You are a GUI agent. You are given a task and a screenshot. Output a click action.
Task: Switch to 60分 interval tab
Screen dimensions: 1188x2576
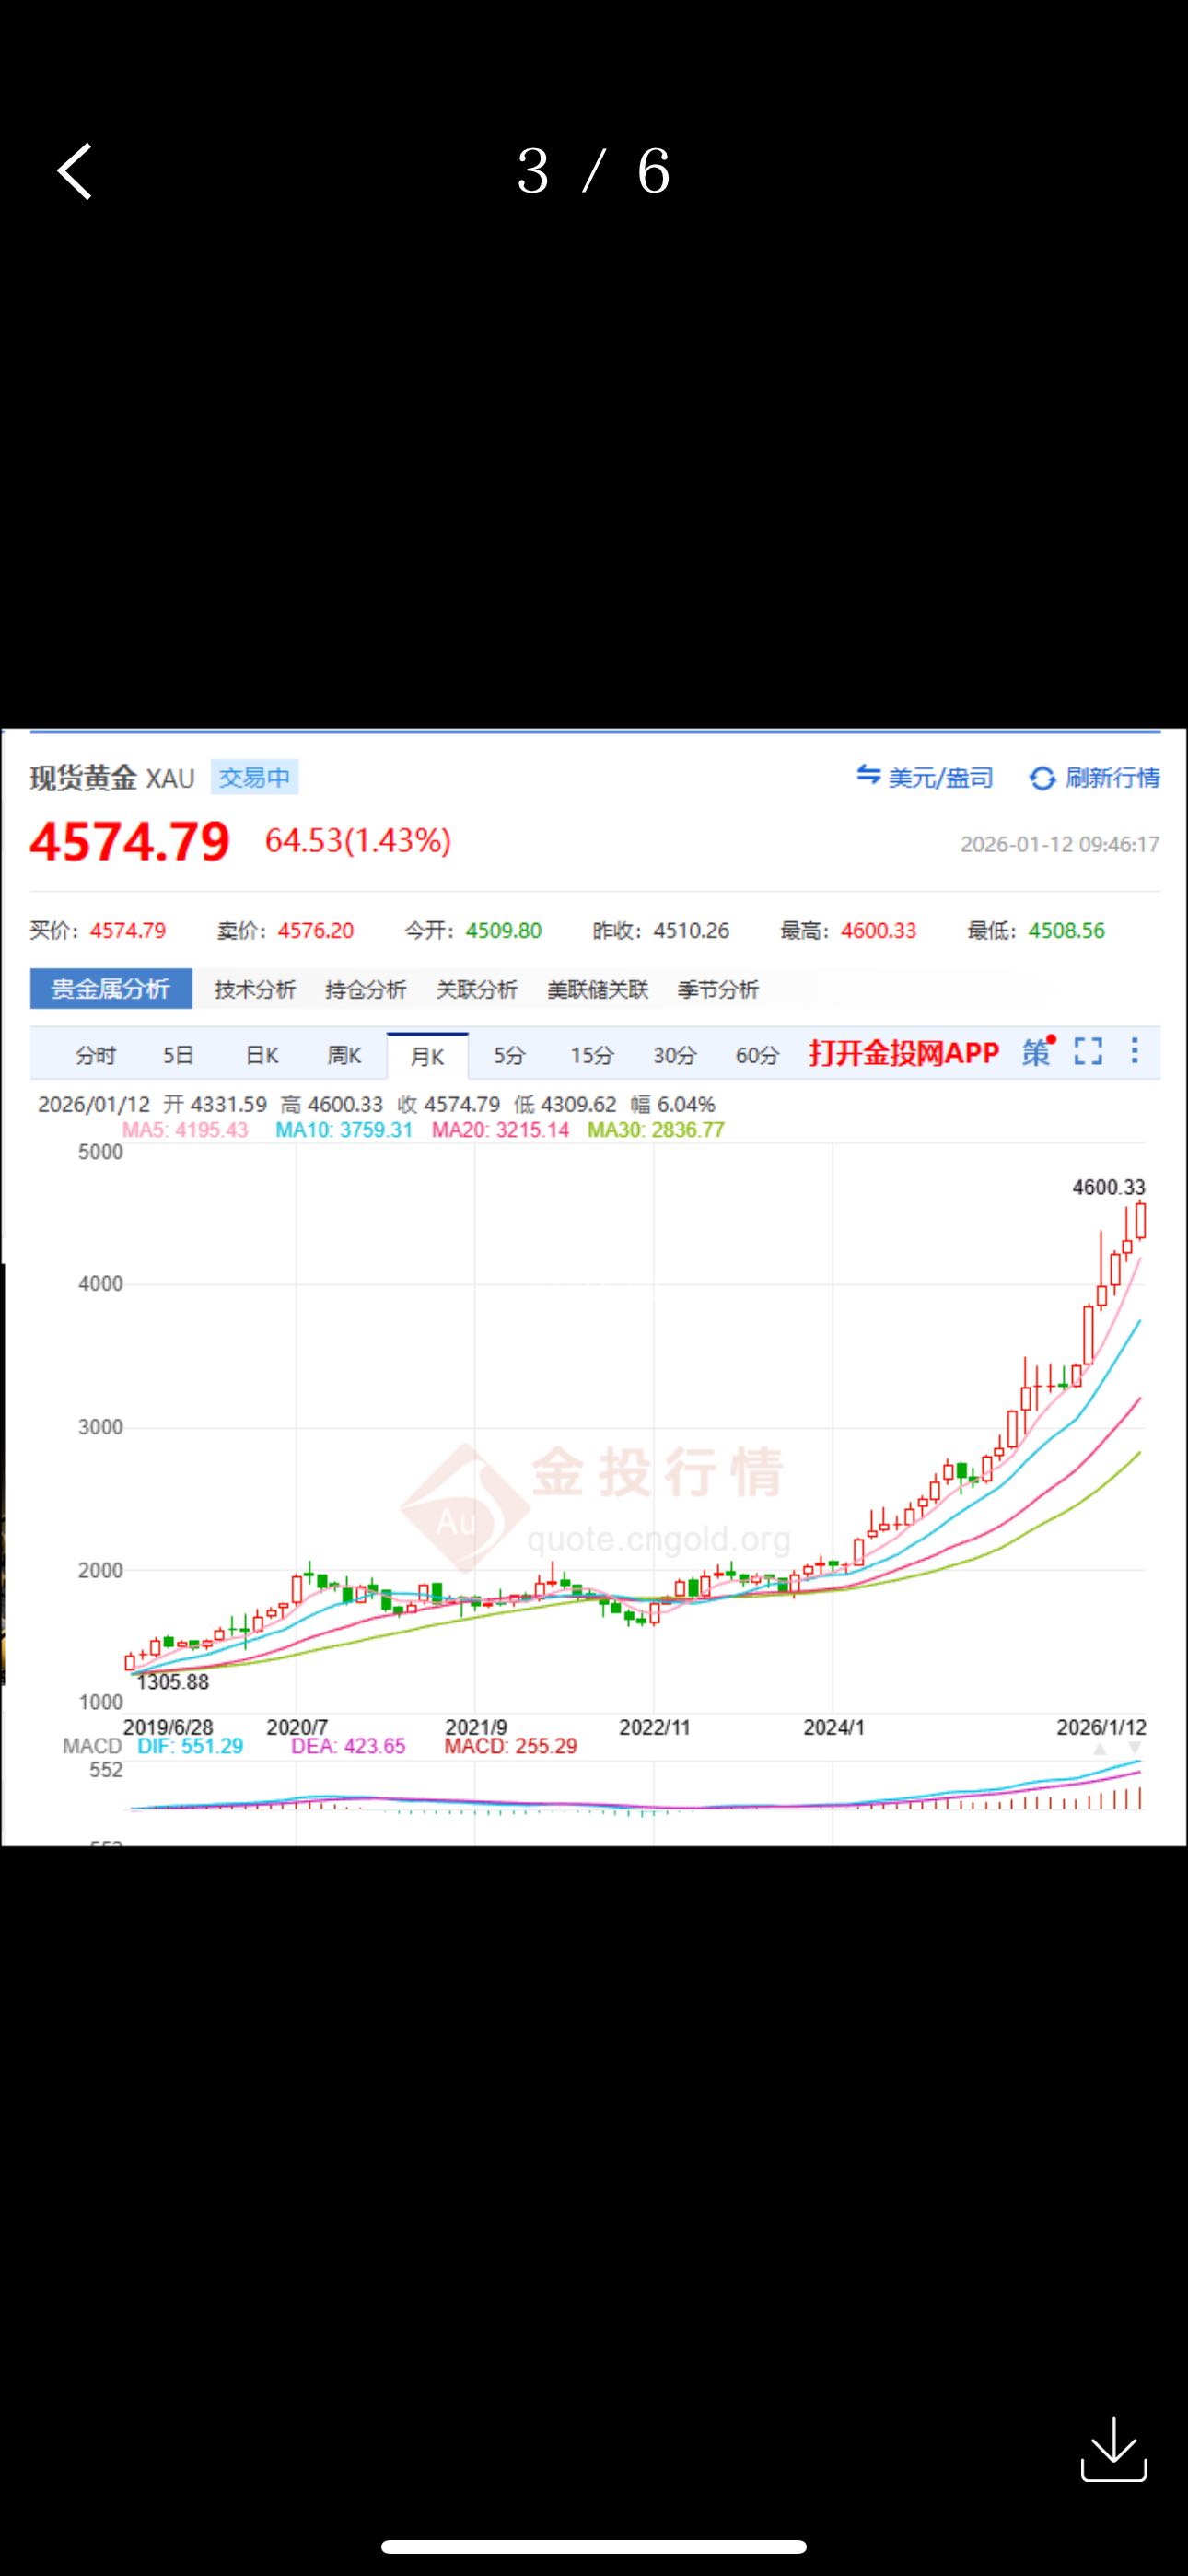[757, 1056]
